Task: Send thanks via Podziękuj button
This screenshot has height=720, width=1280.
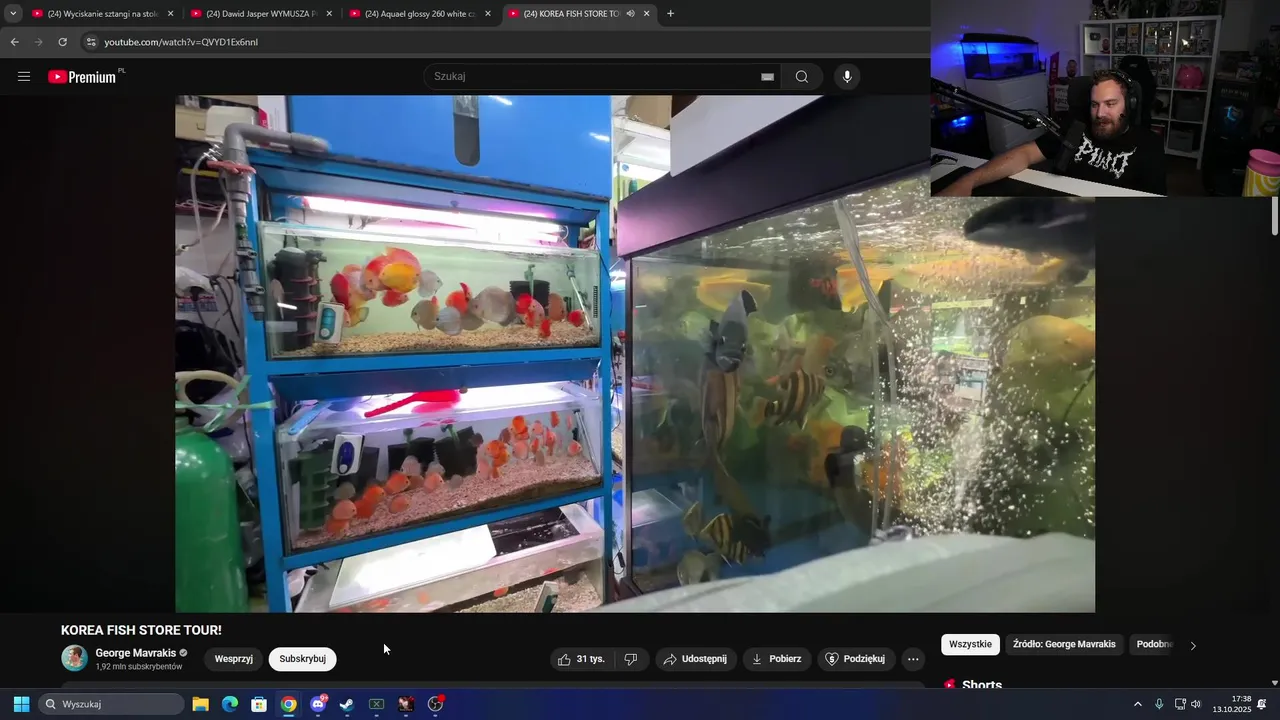Action: [856, 659]
